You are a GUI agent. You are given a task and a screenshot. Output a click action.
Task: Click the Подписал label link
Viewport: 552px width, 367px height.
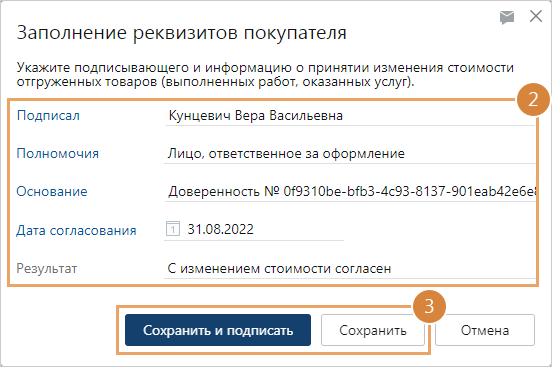(x=49, y=116)
